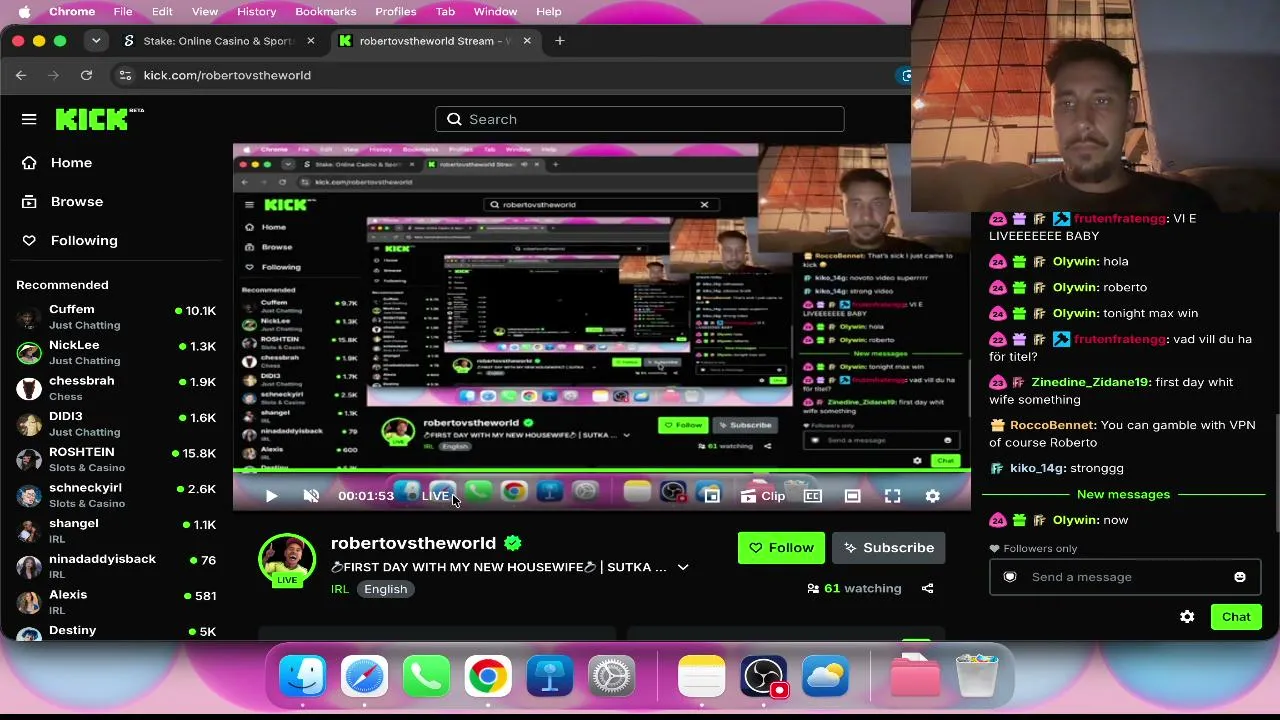The height and width of the screenshot is (720, 1280).
Task: Create a Clip from the stream
Action: click(x=763, y=496)
